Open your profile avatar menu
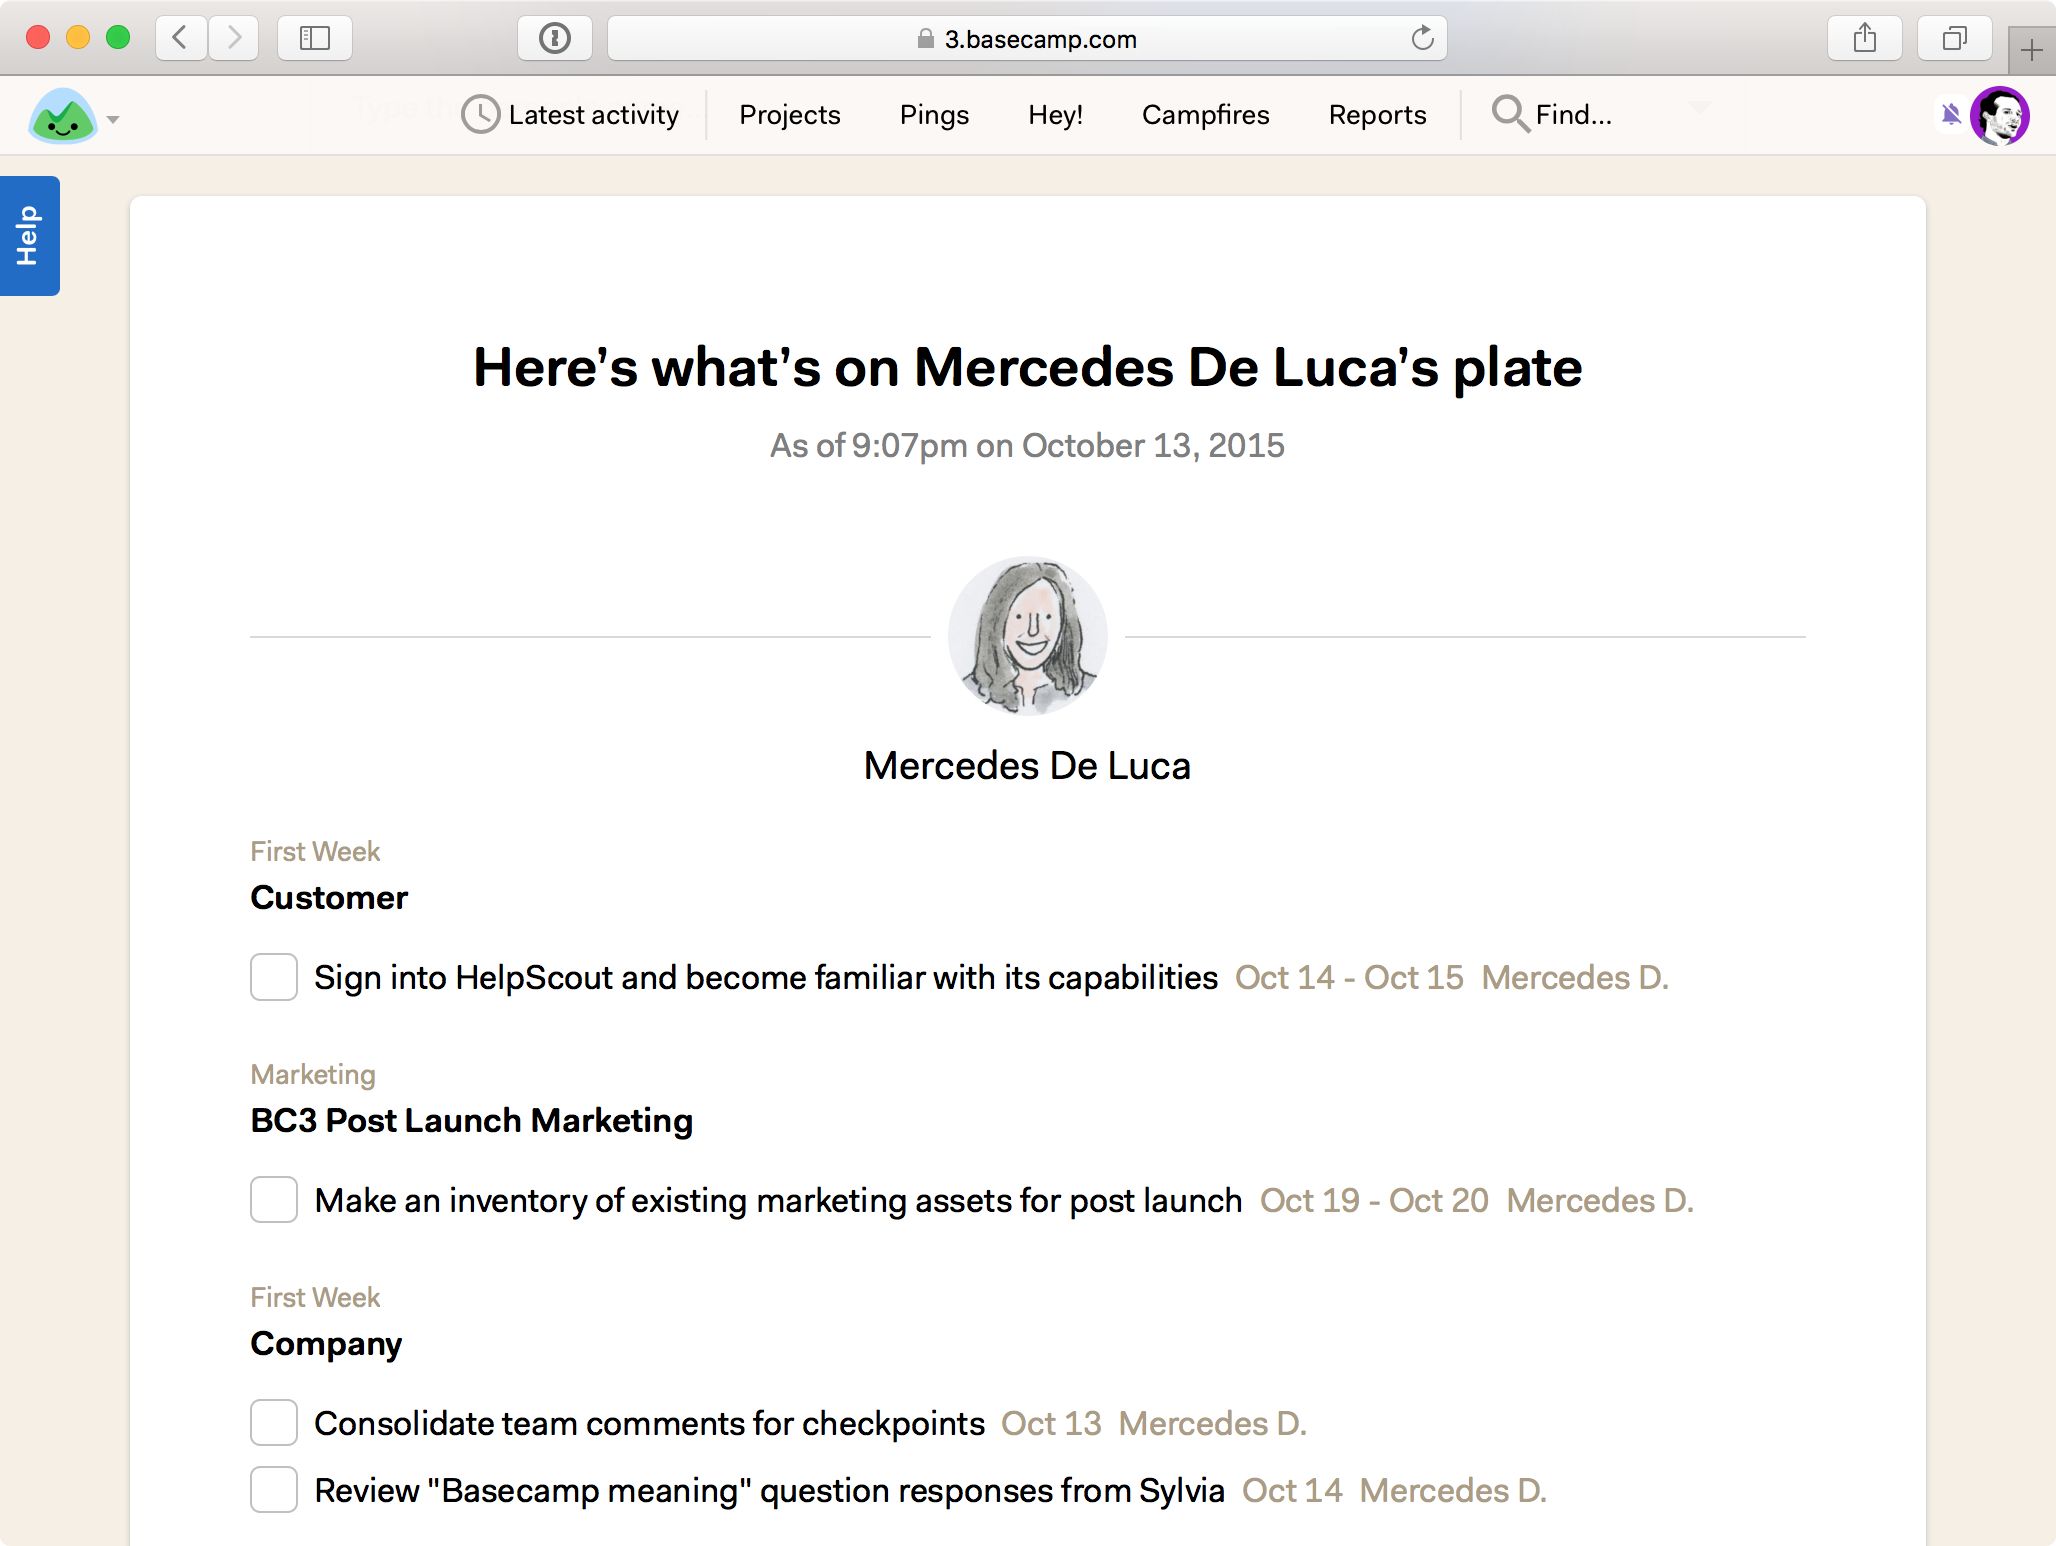 1999,116
